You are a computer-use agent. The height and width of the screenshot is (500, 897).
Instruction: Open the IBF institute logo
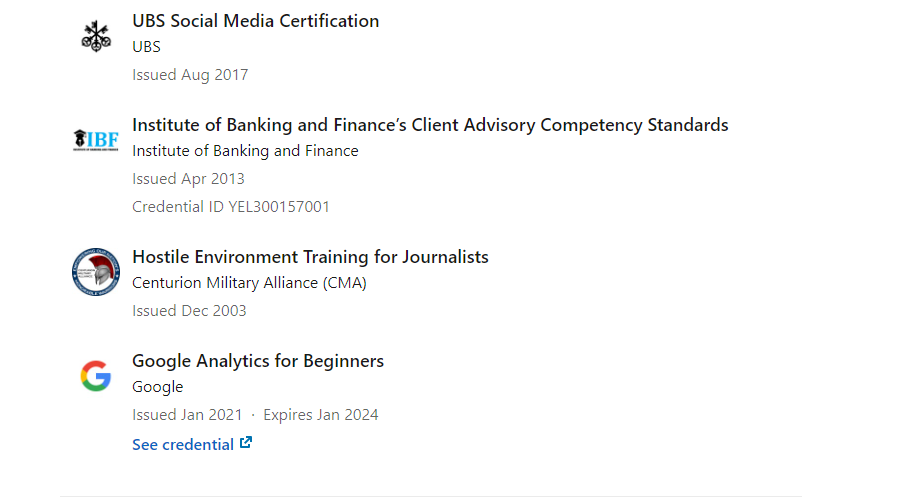click(x=96, y=140)
